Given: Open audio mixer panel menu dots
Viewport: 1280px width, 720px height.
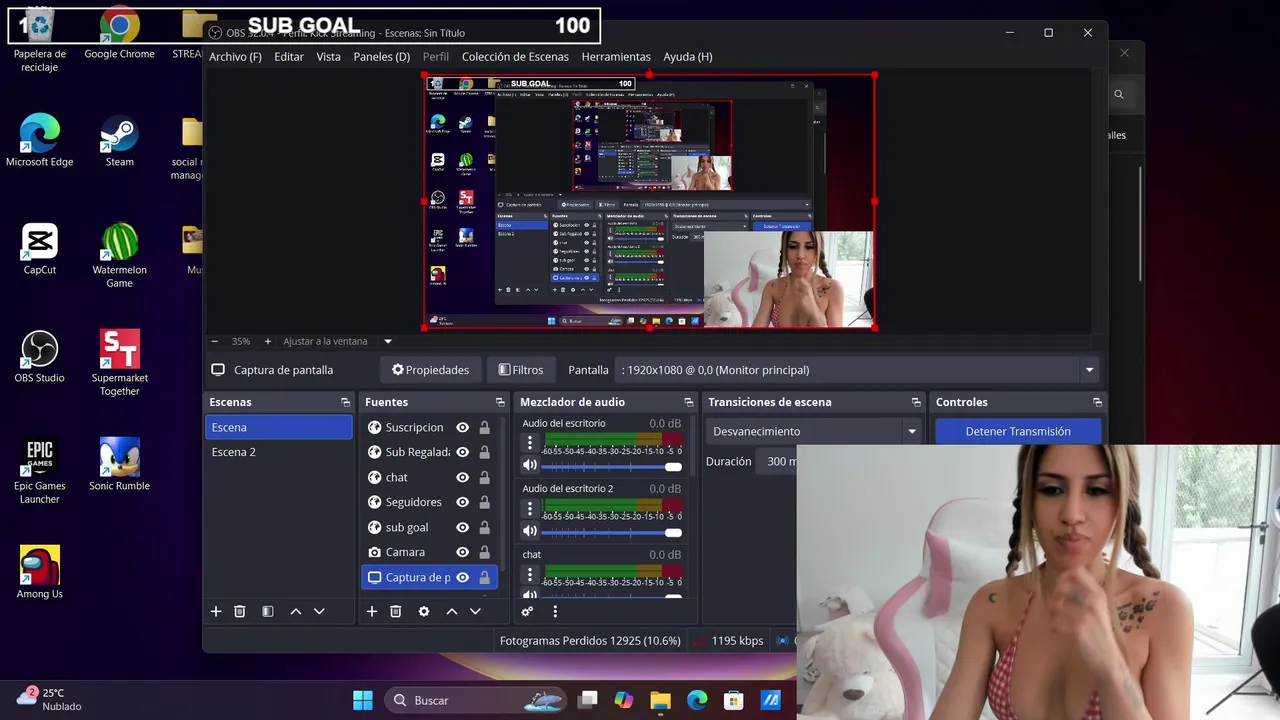Looking at the screenshot, I should pos(555,611).
